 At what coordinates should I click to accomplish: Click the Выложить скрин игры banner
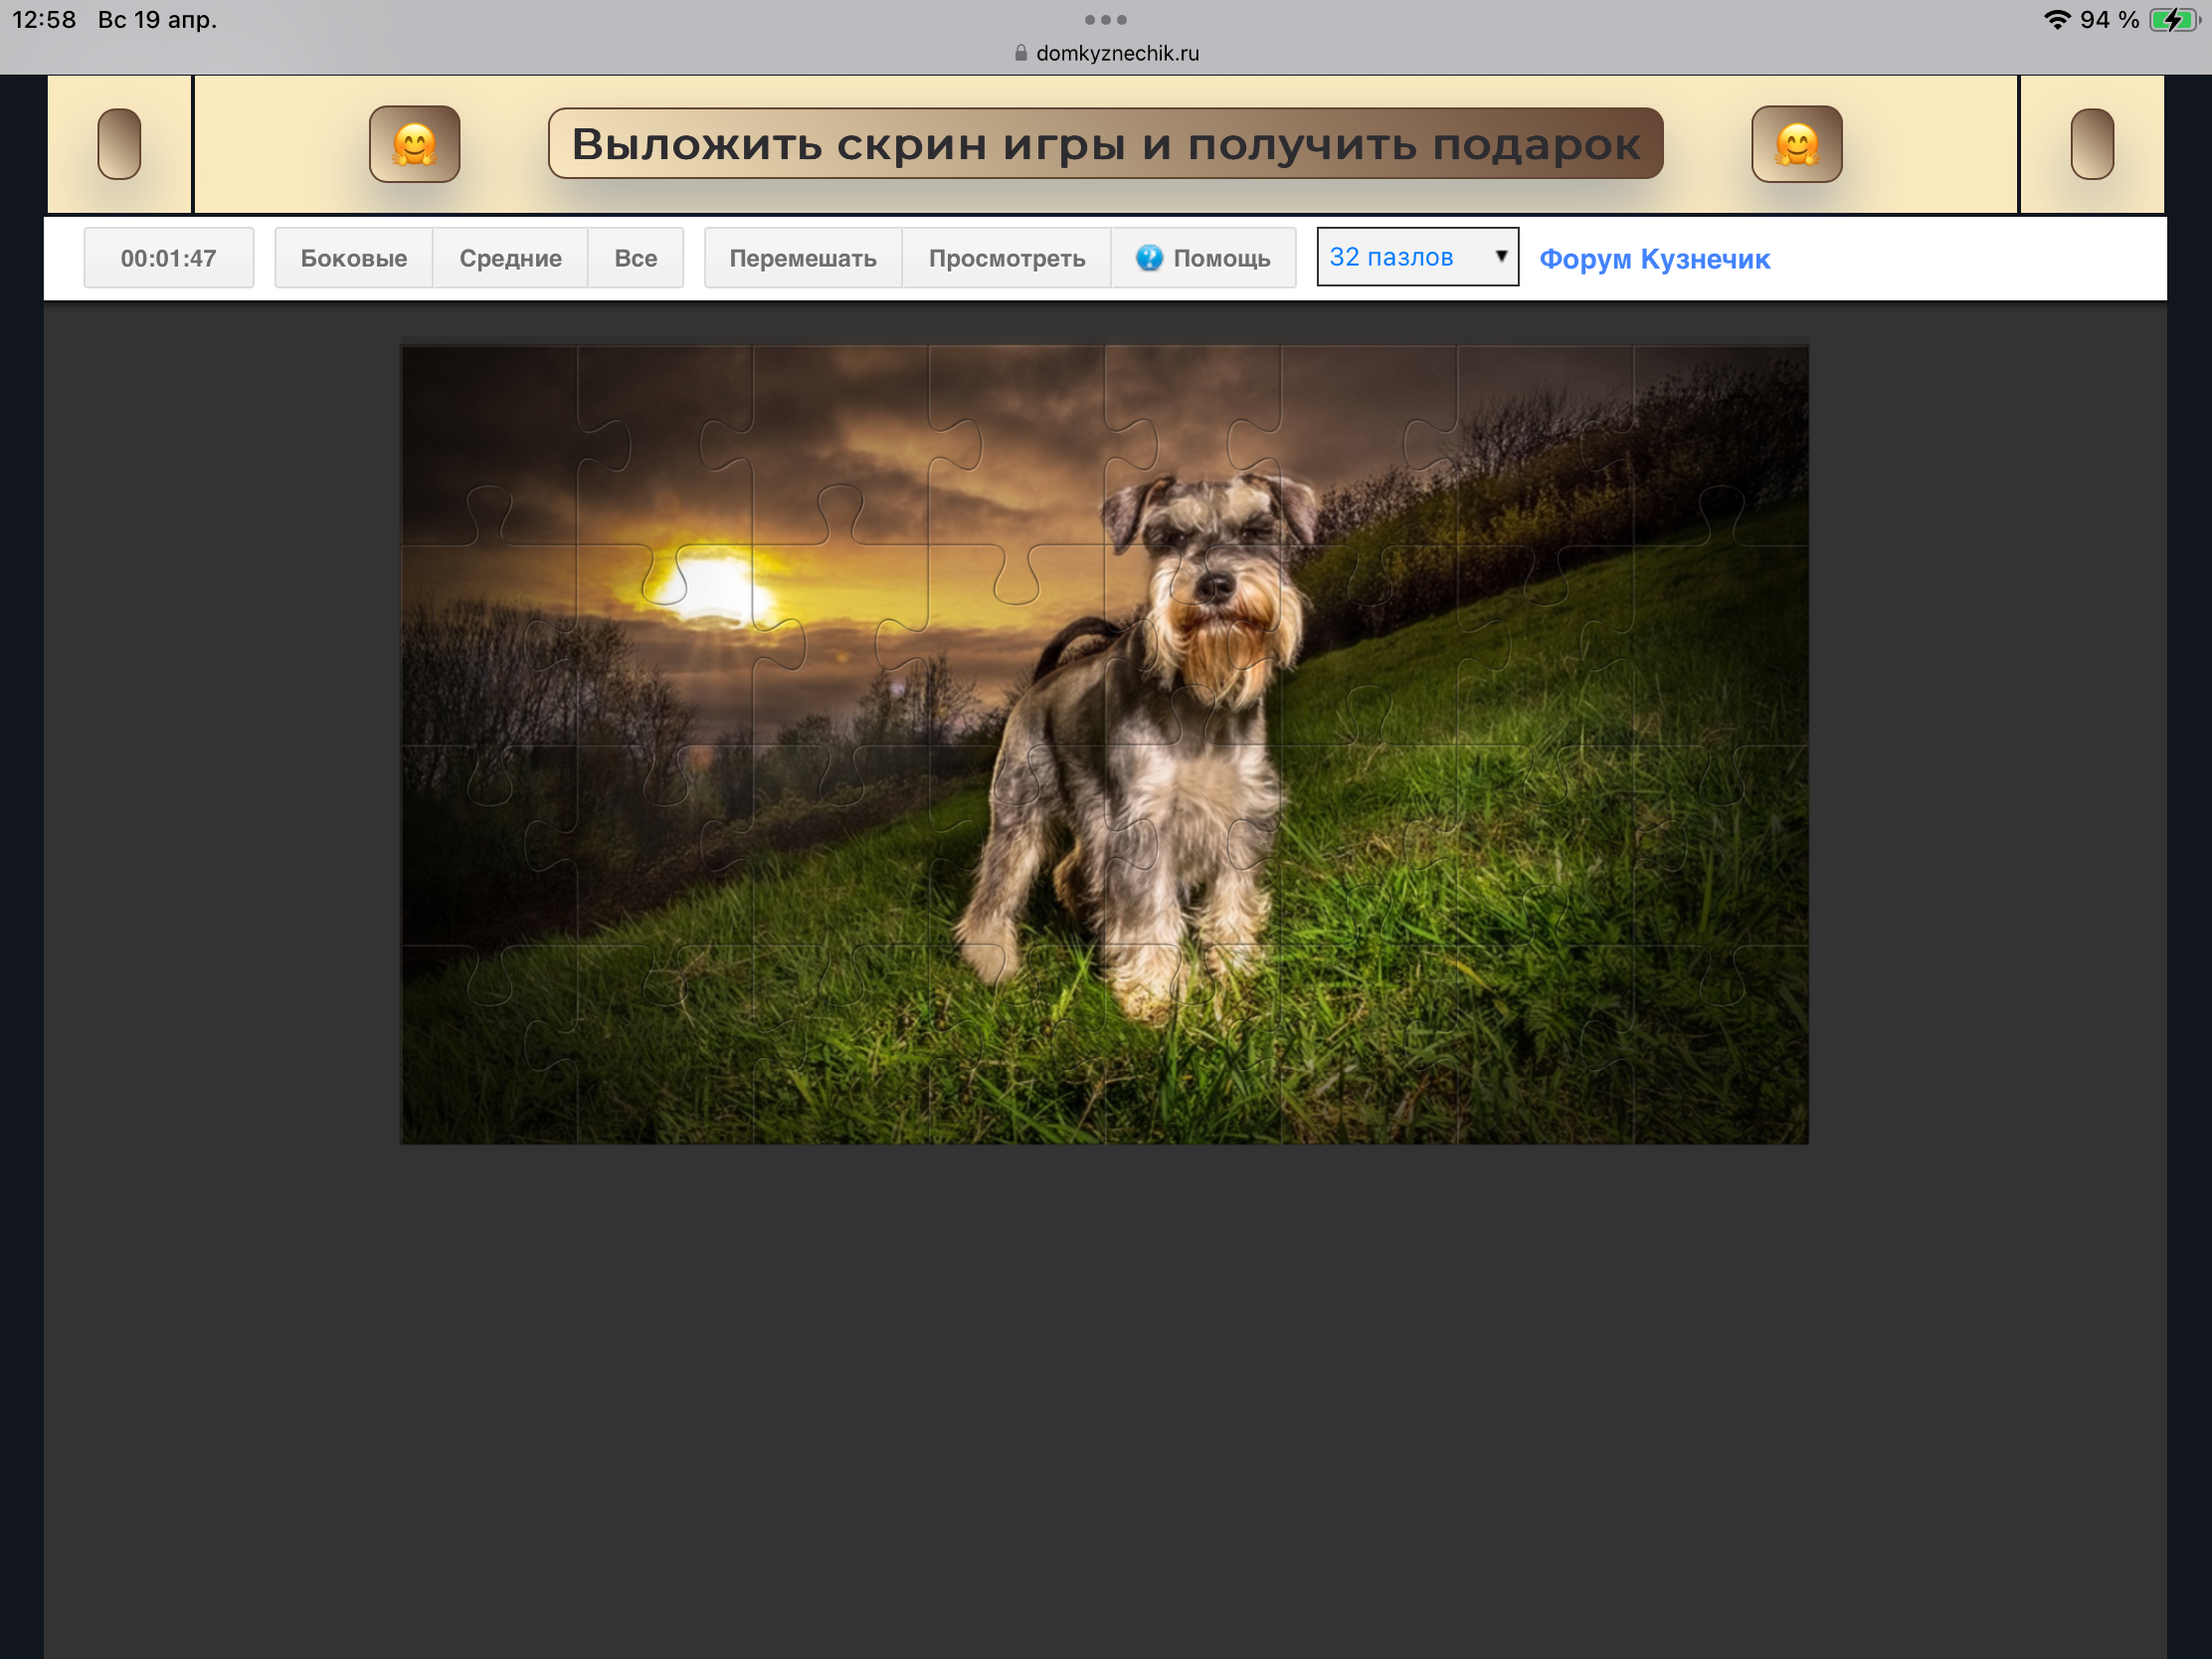(x=1105, y=144)
